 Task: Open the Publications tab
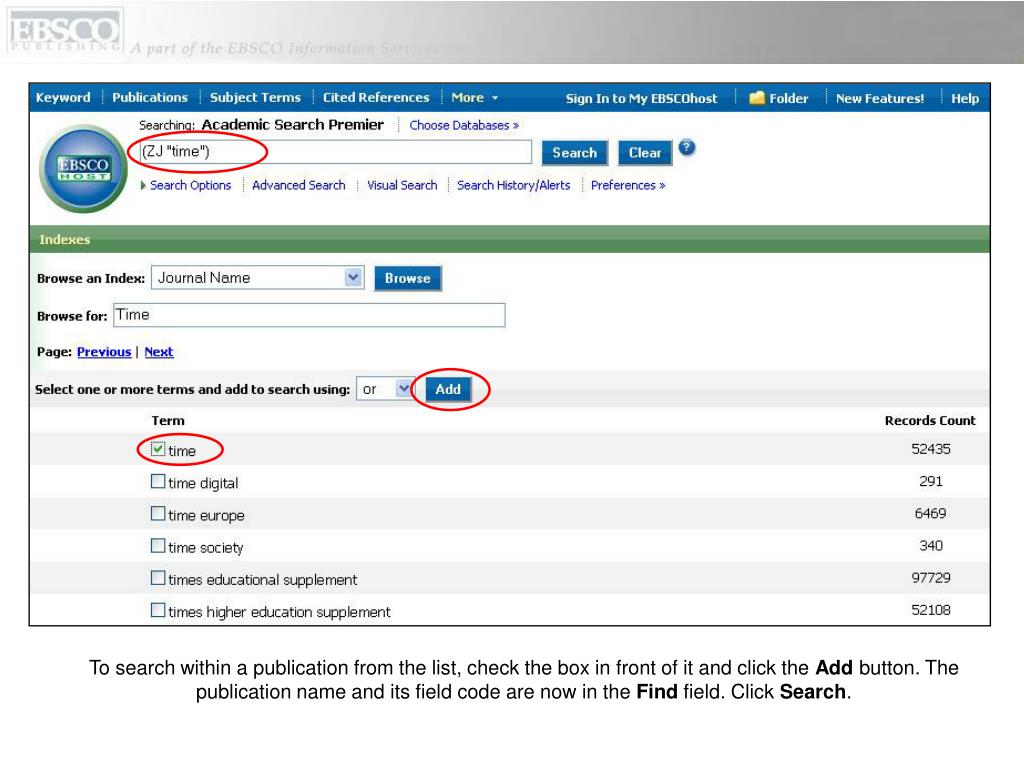coord(150,97)
